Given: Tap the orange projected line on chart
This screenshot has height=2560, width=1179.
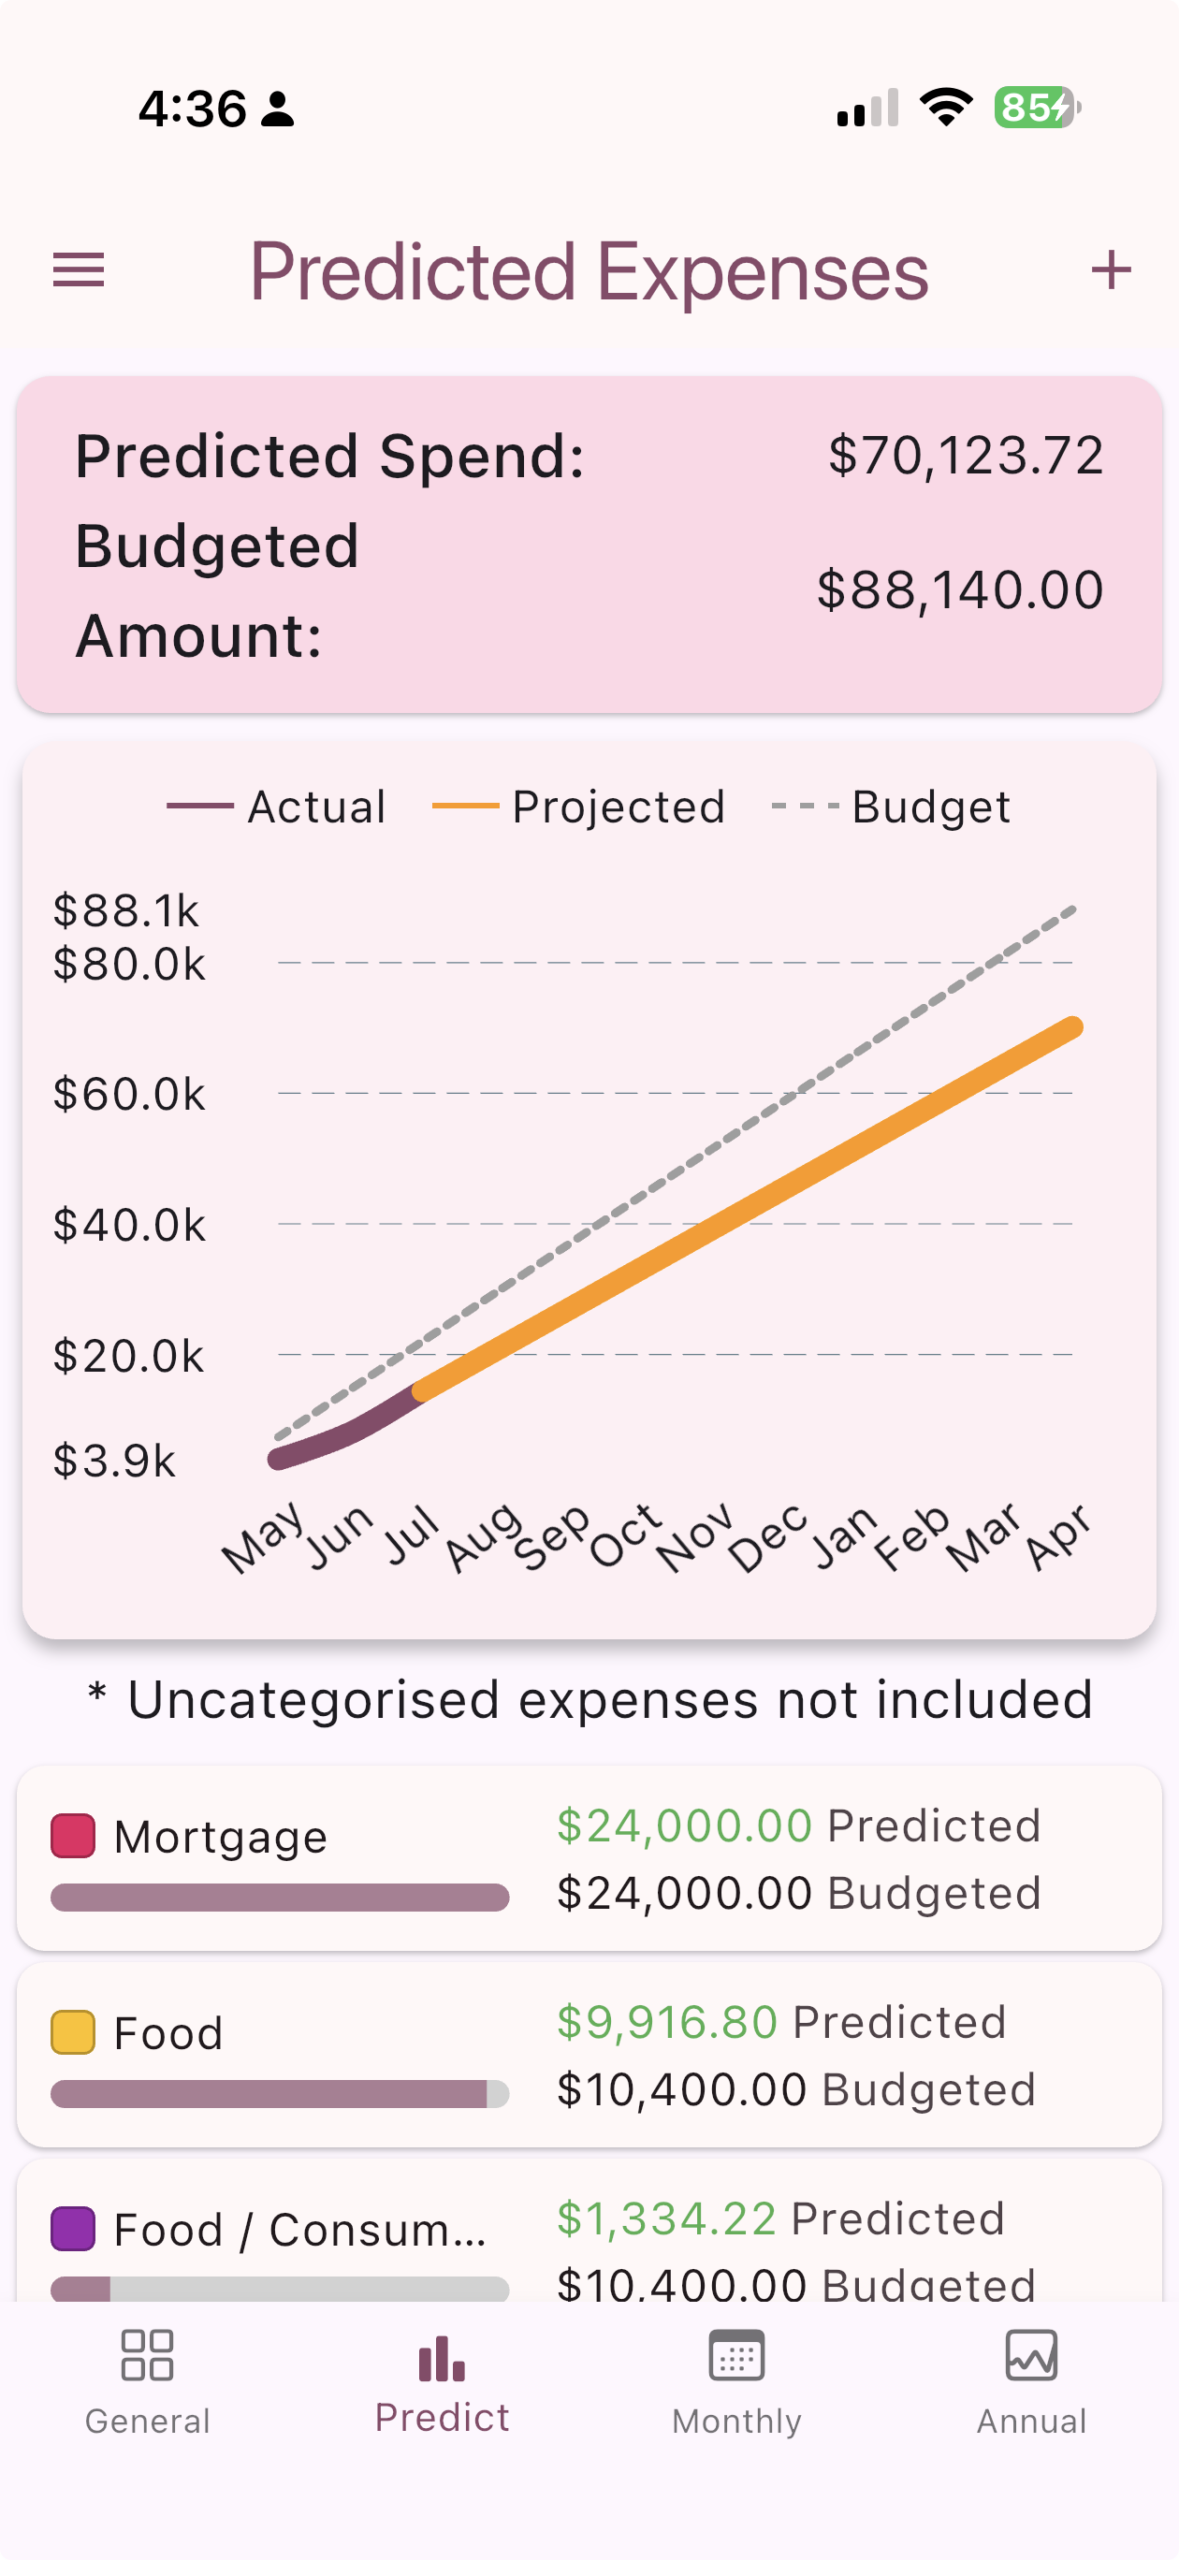Looking at the screenshot, I should [745, 1210].
